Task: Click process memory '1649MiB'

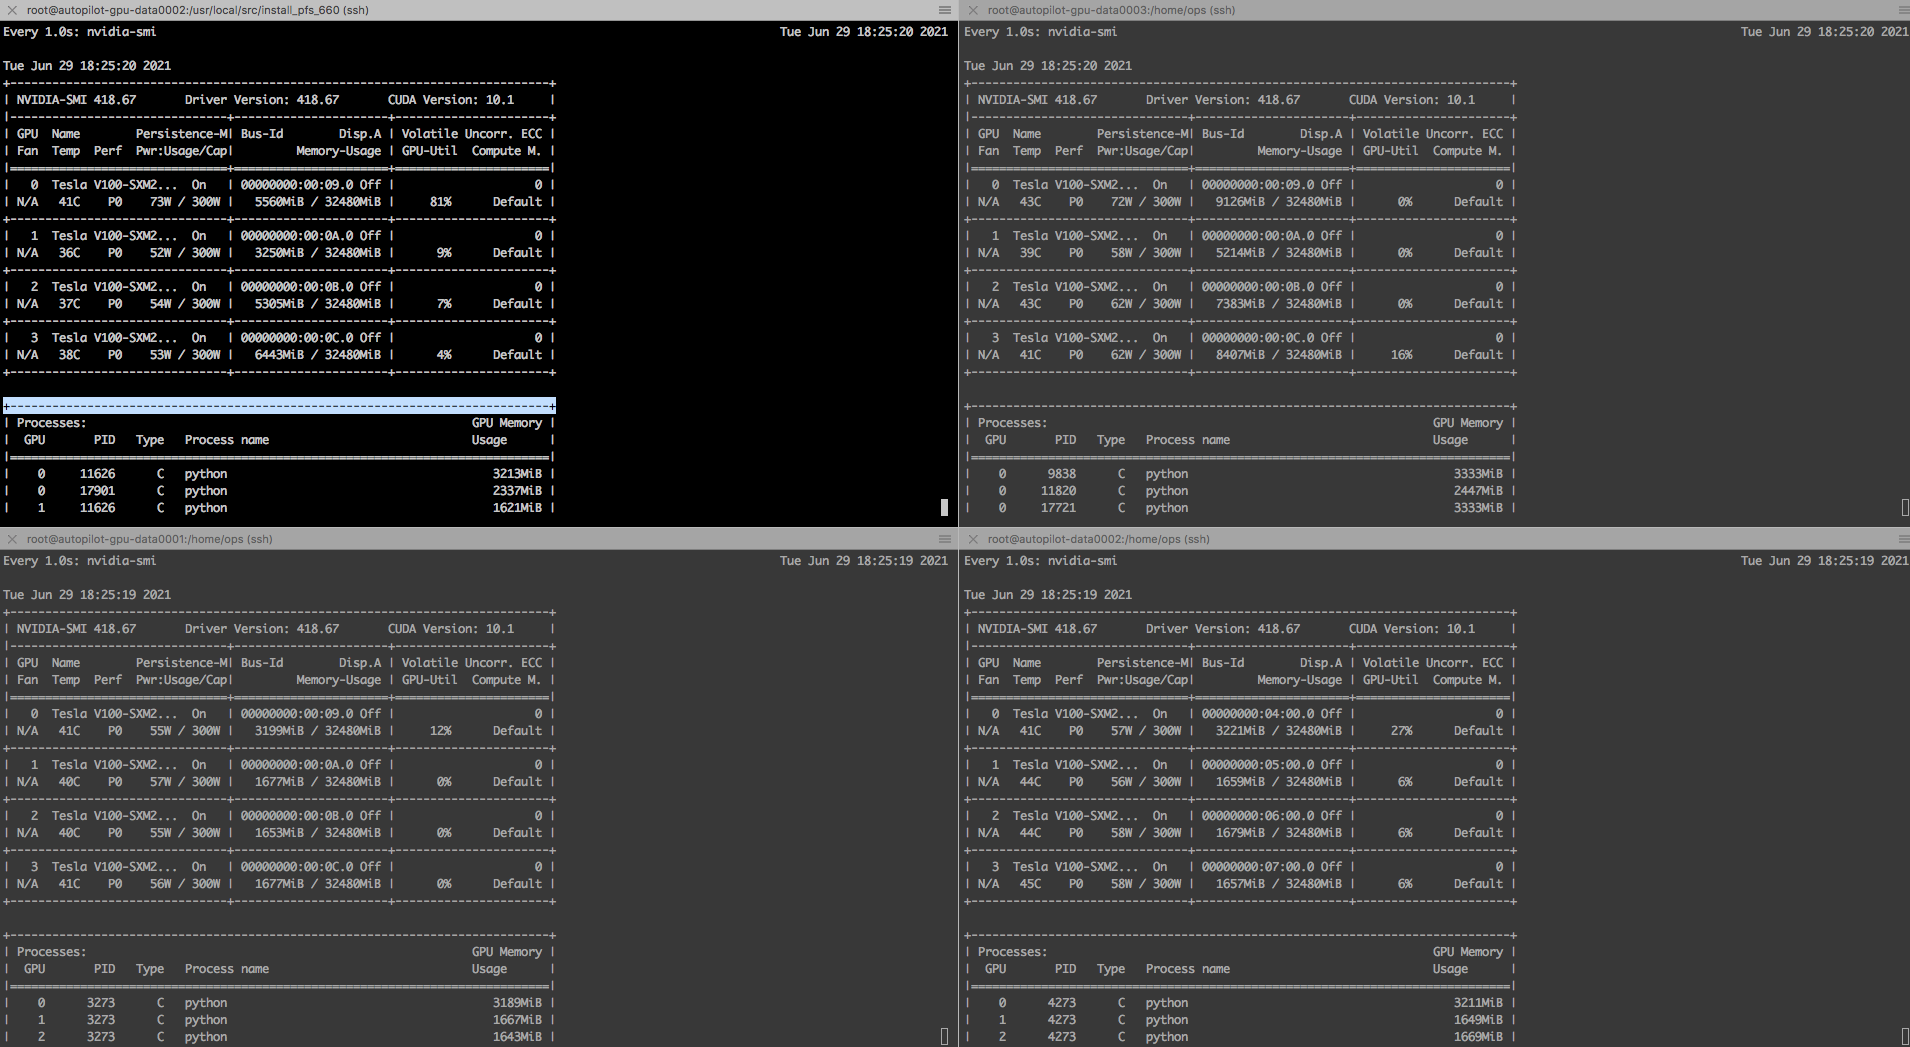Action: pyautogui.click(x=1478, y=1020)
